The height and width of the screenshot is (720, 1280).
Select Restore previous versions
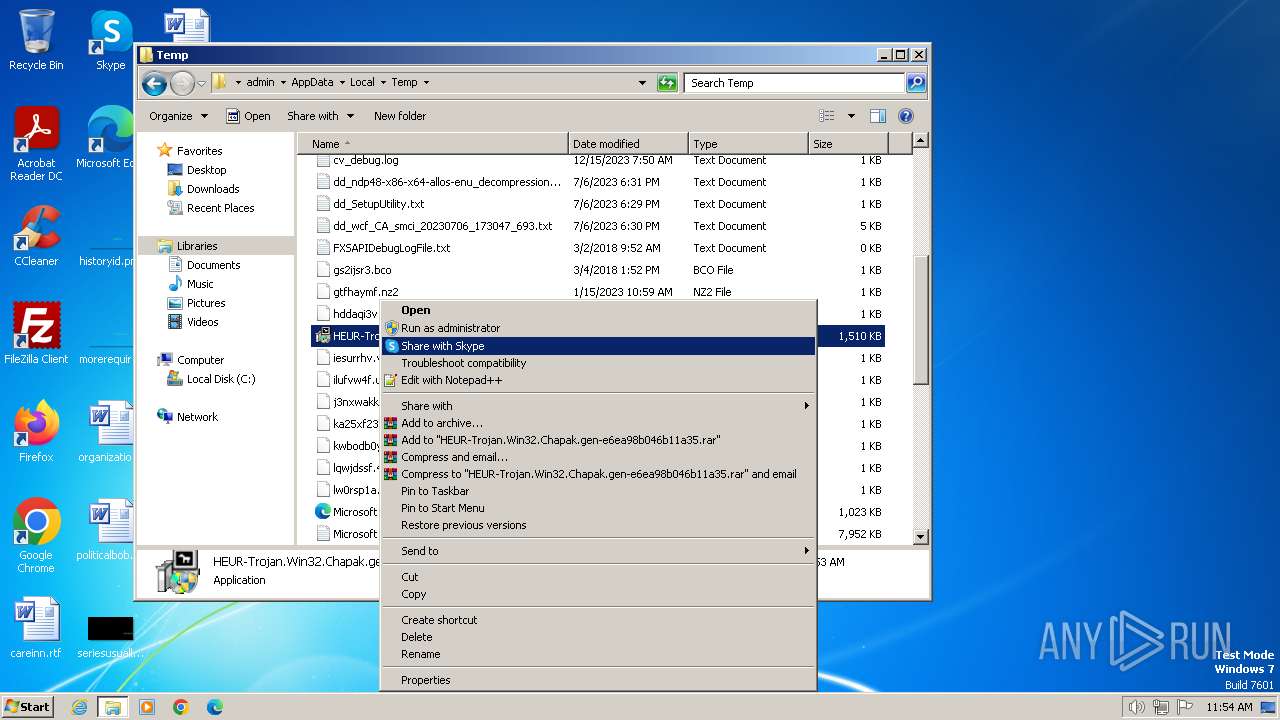(x=599, y=525)
